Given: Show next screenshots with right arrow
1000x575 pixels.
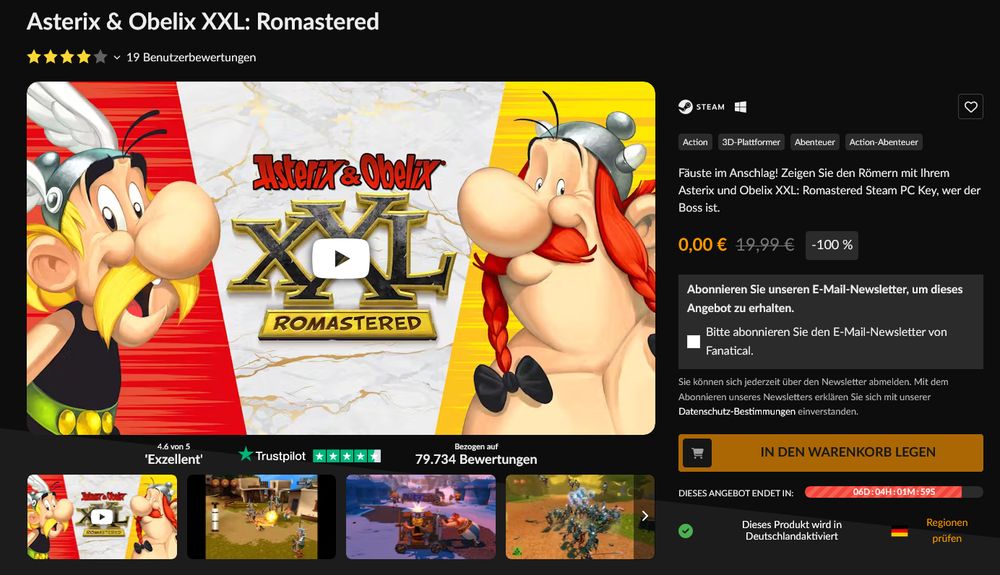Looking at the screenshot, I should pyautogui.click(x=645, y=516).
